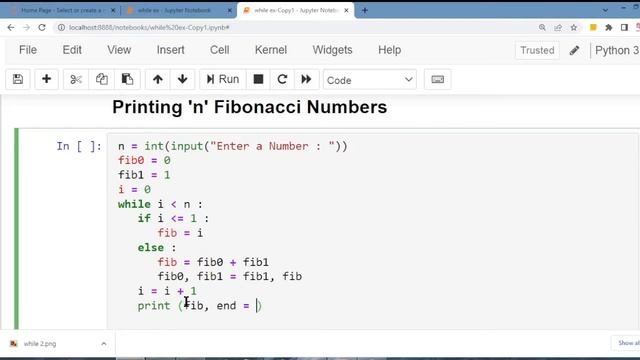
Task: Insert a cell below using the plus icon
Action: [47, 79]
